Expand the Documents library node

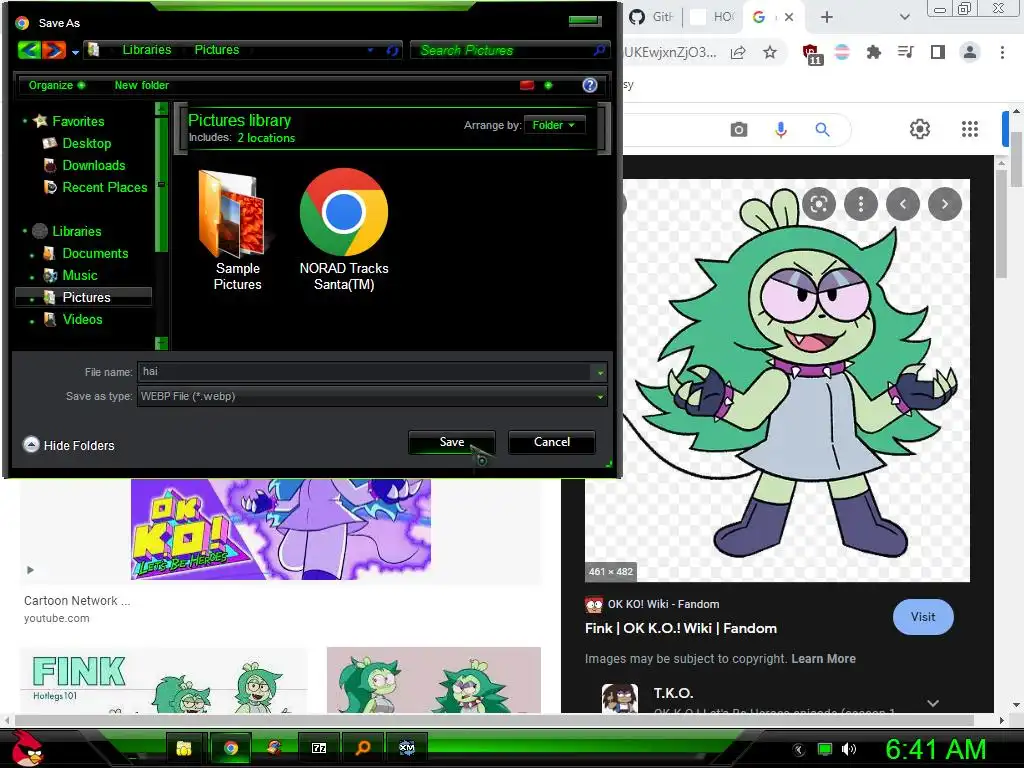(x=32, y=255)
